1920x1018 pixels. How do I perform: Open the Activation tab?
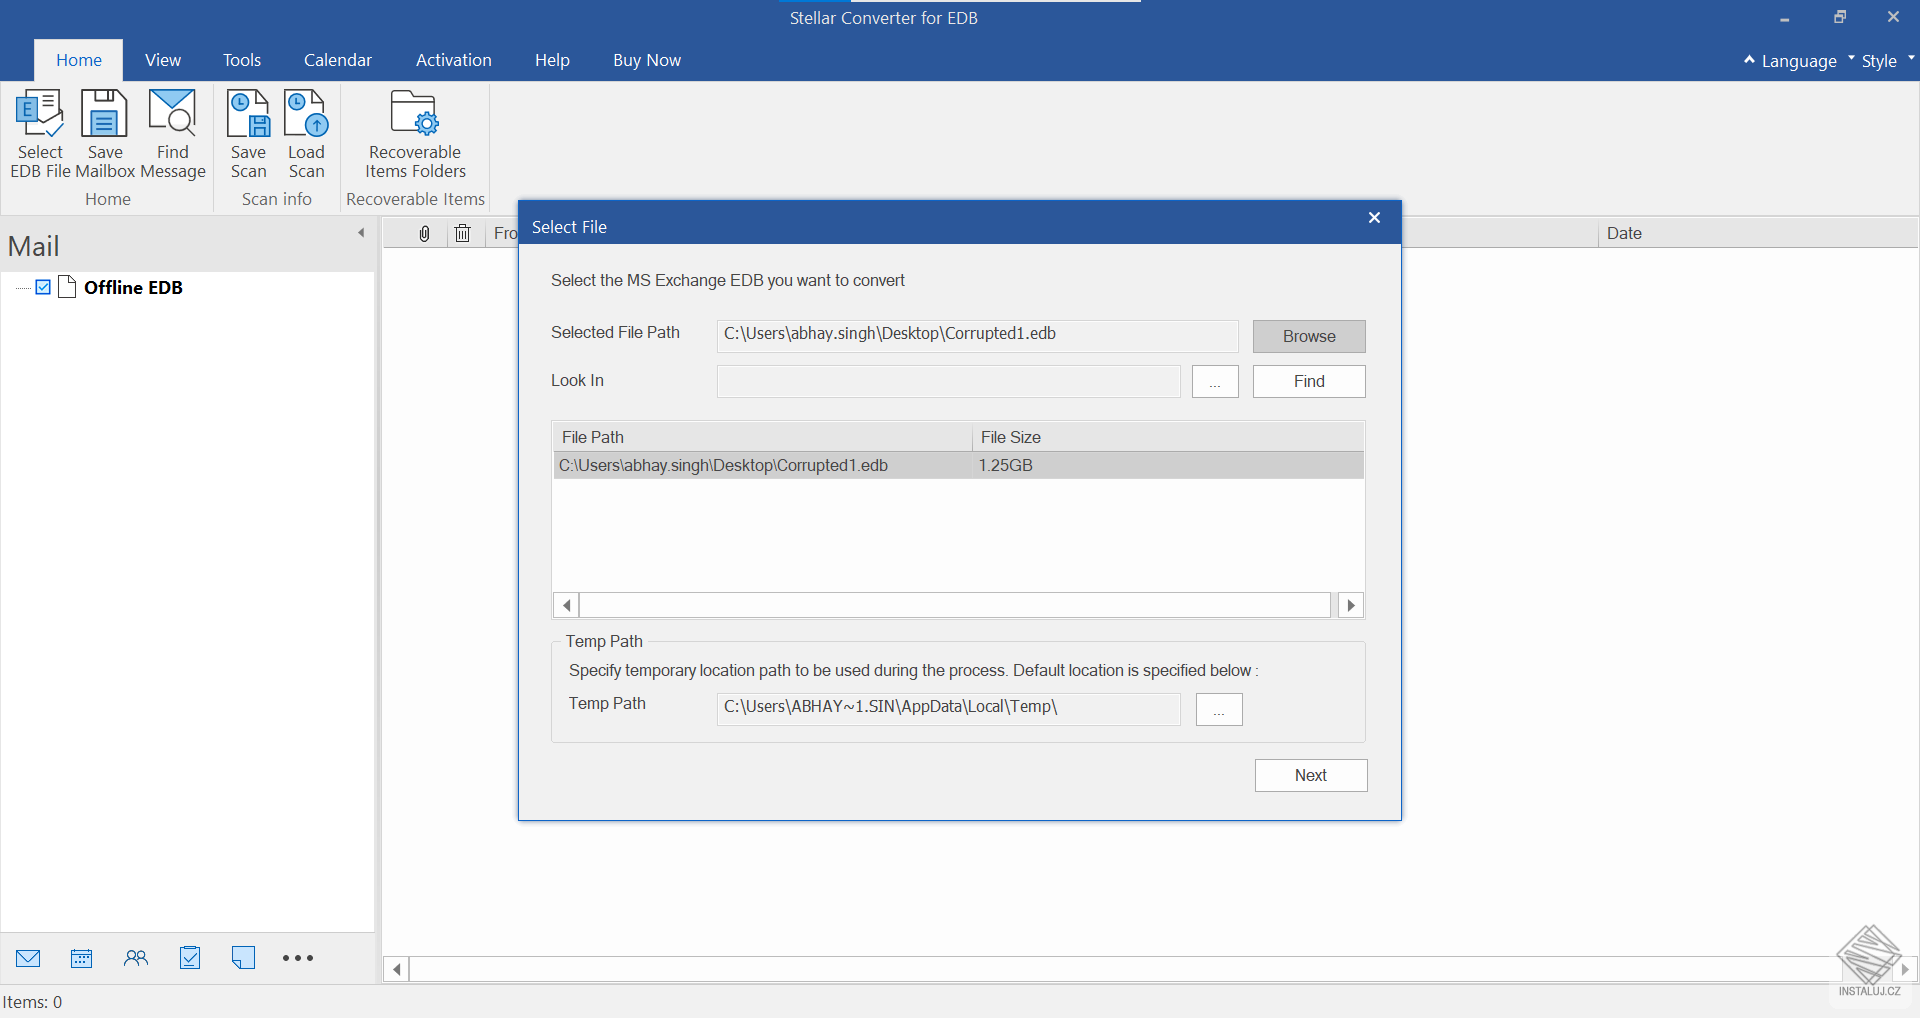coord(454,60)
